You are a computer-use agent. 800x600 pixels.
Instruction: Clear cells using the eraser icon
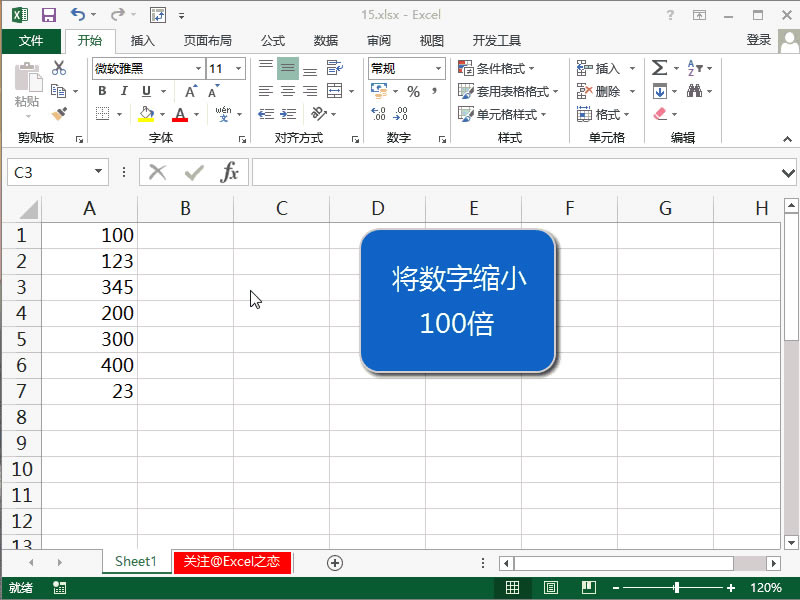659,113
